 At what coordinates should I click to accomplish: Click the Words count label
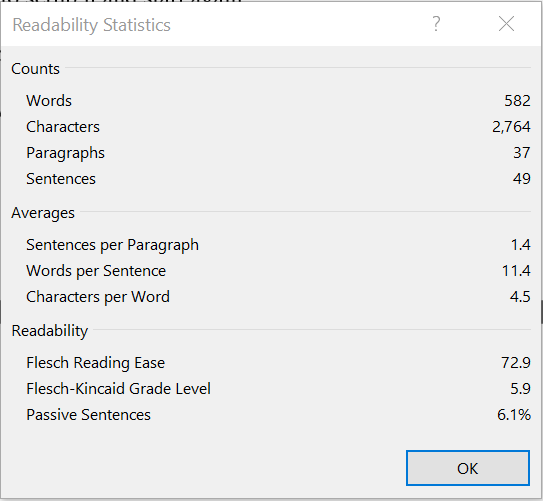pos(49,101)
